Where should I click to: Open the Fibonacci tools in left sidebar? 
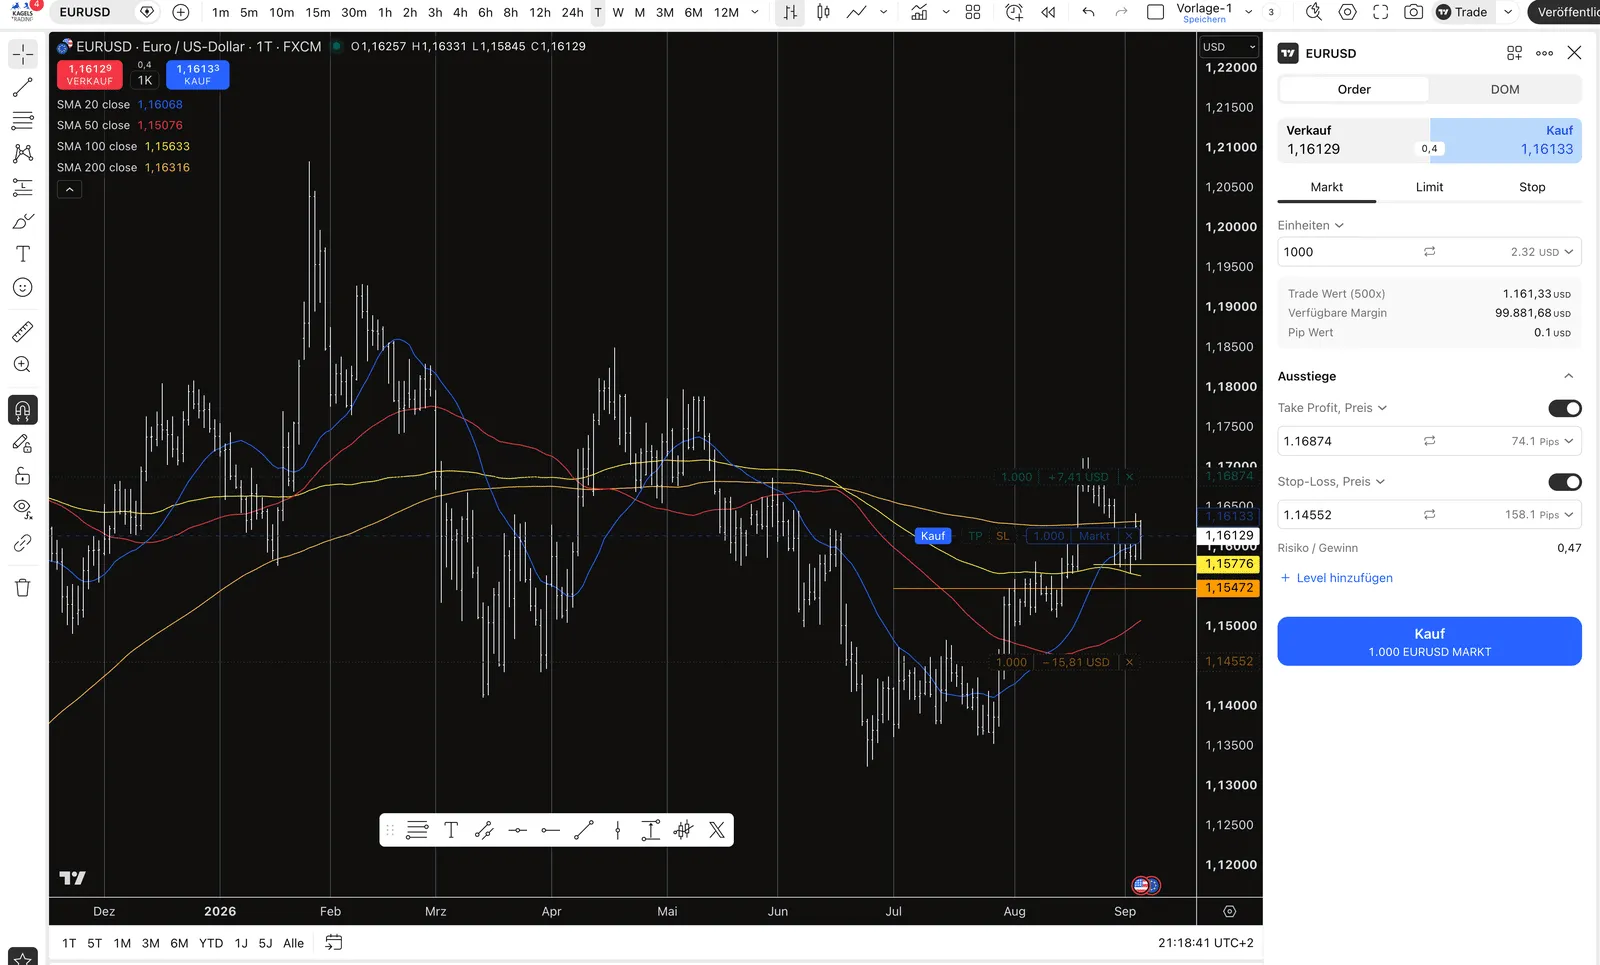pyautogui.click(x=23, y=121)
